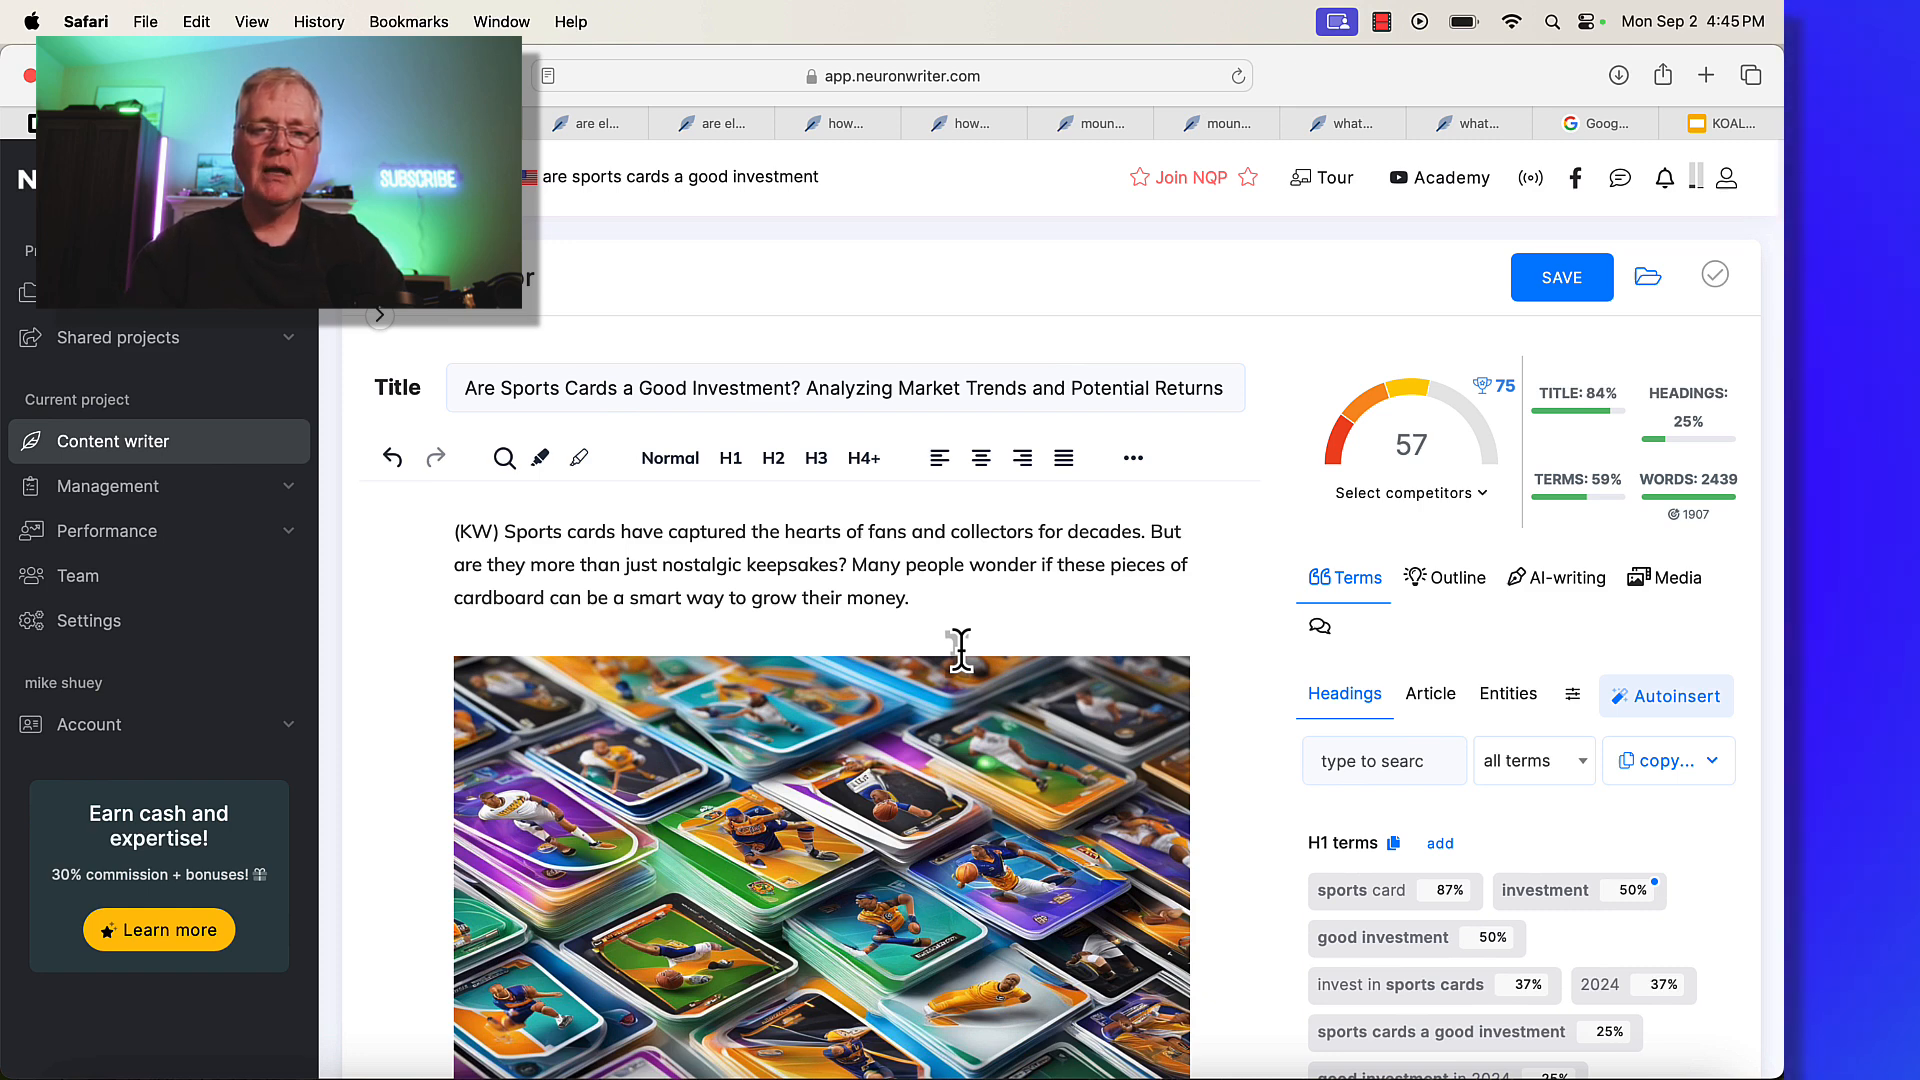Switch to the Outline tab

pyautogui.click(x=1445, y=578)
